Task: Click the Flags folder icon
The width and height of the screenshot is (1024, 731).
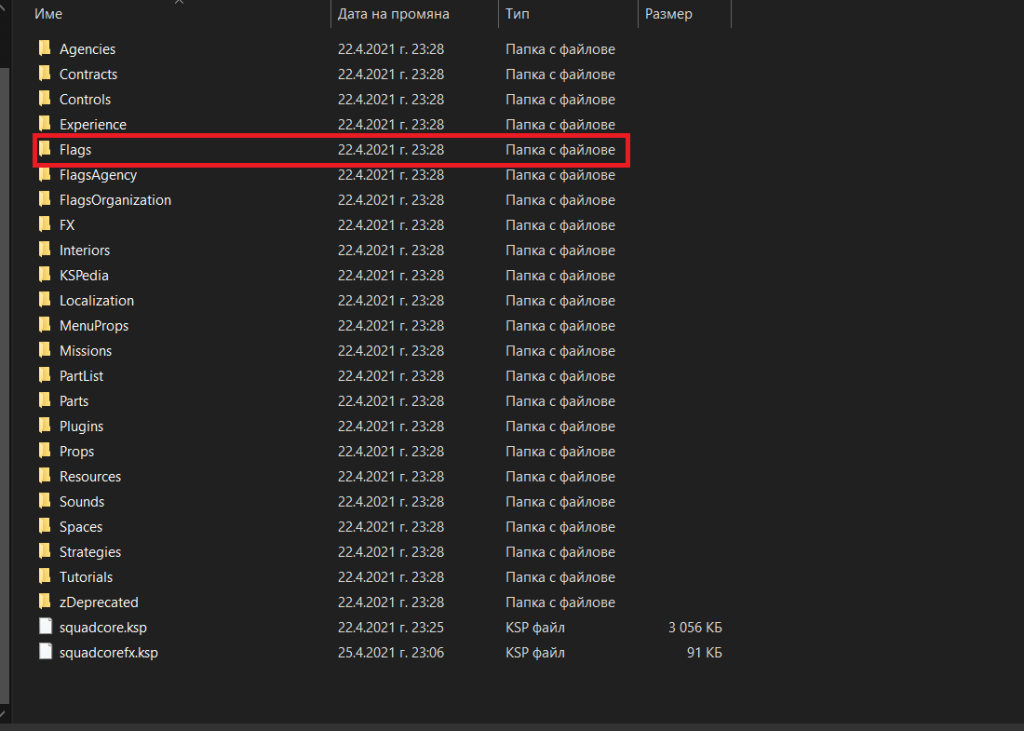Action: (44, 149)
